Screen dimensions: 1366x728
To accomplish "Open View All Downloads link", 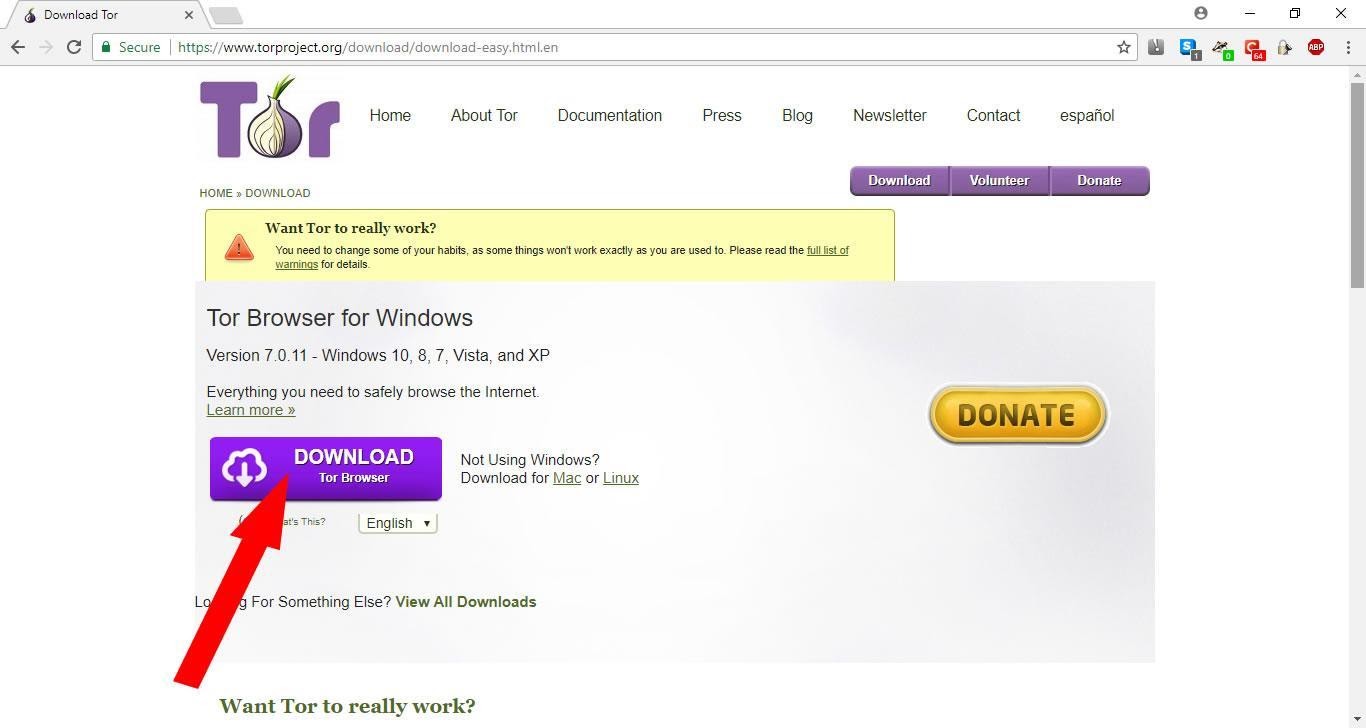I will (466, 602).
